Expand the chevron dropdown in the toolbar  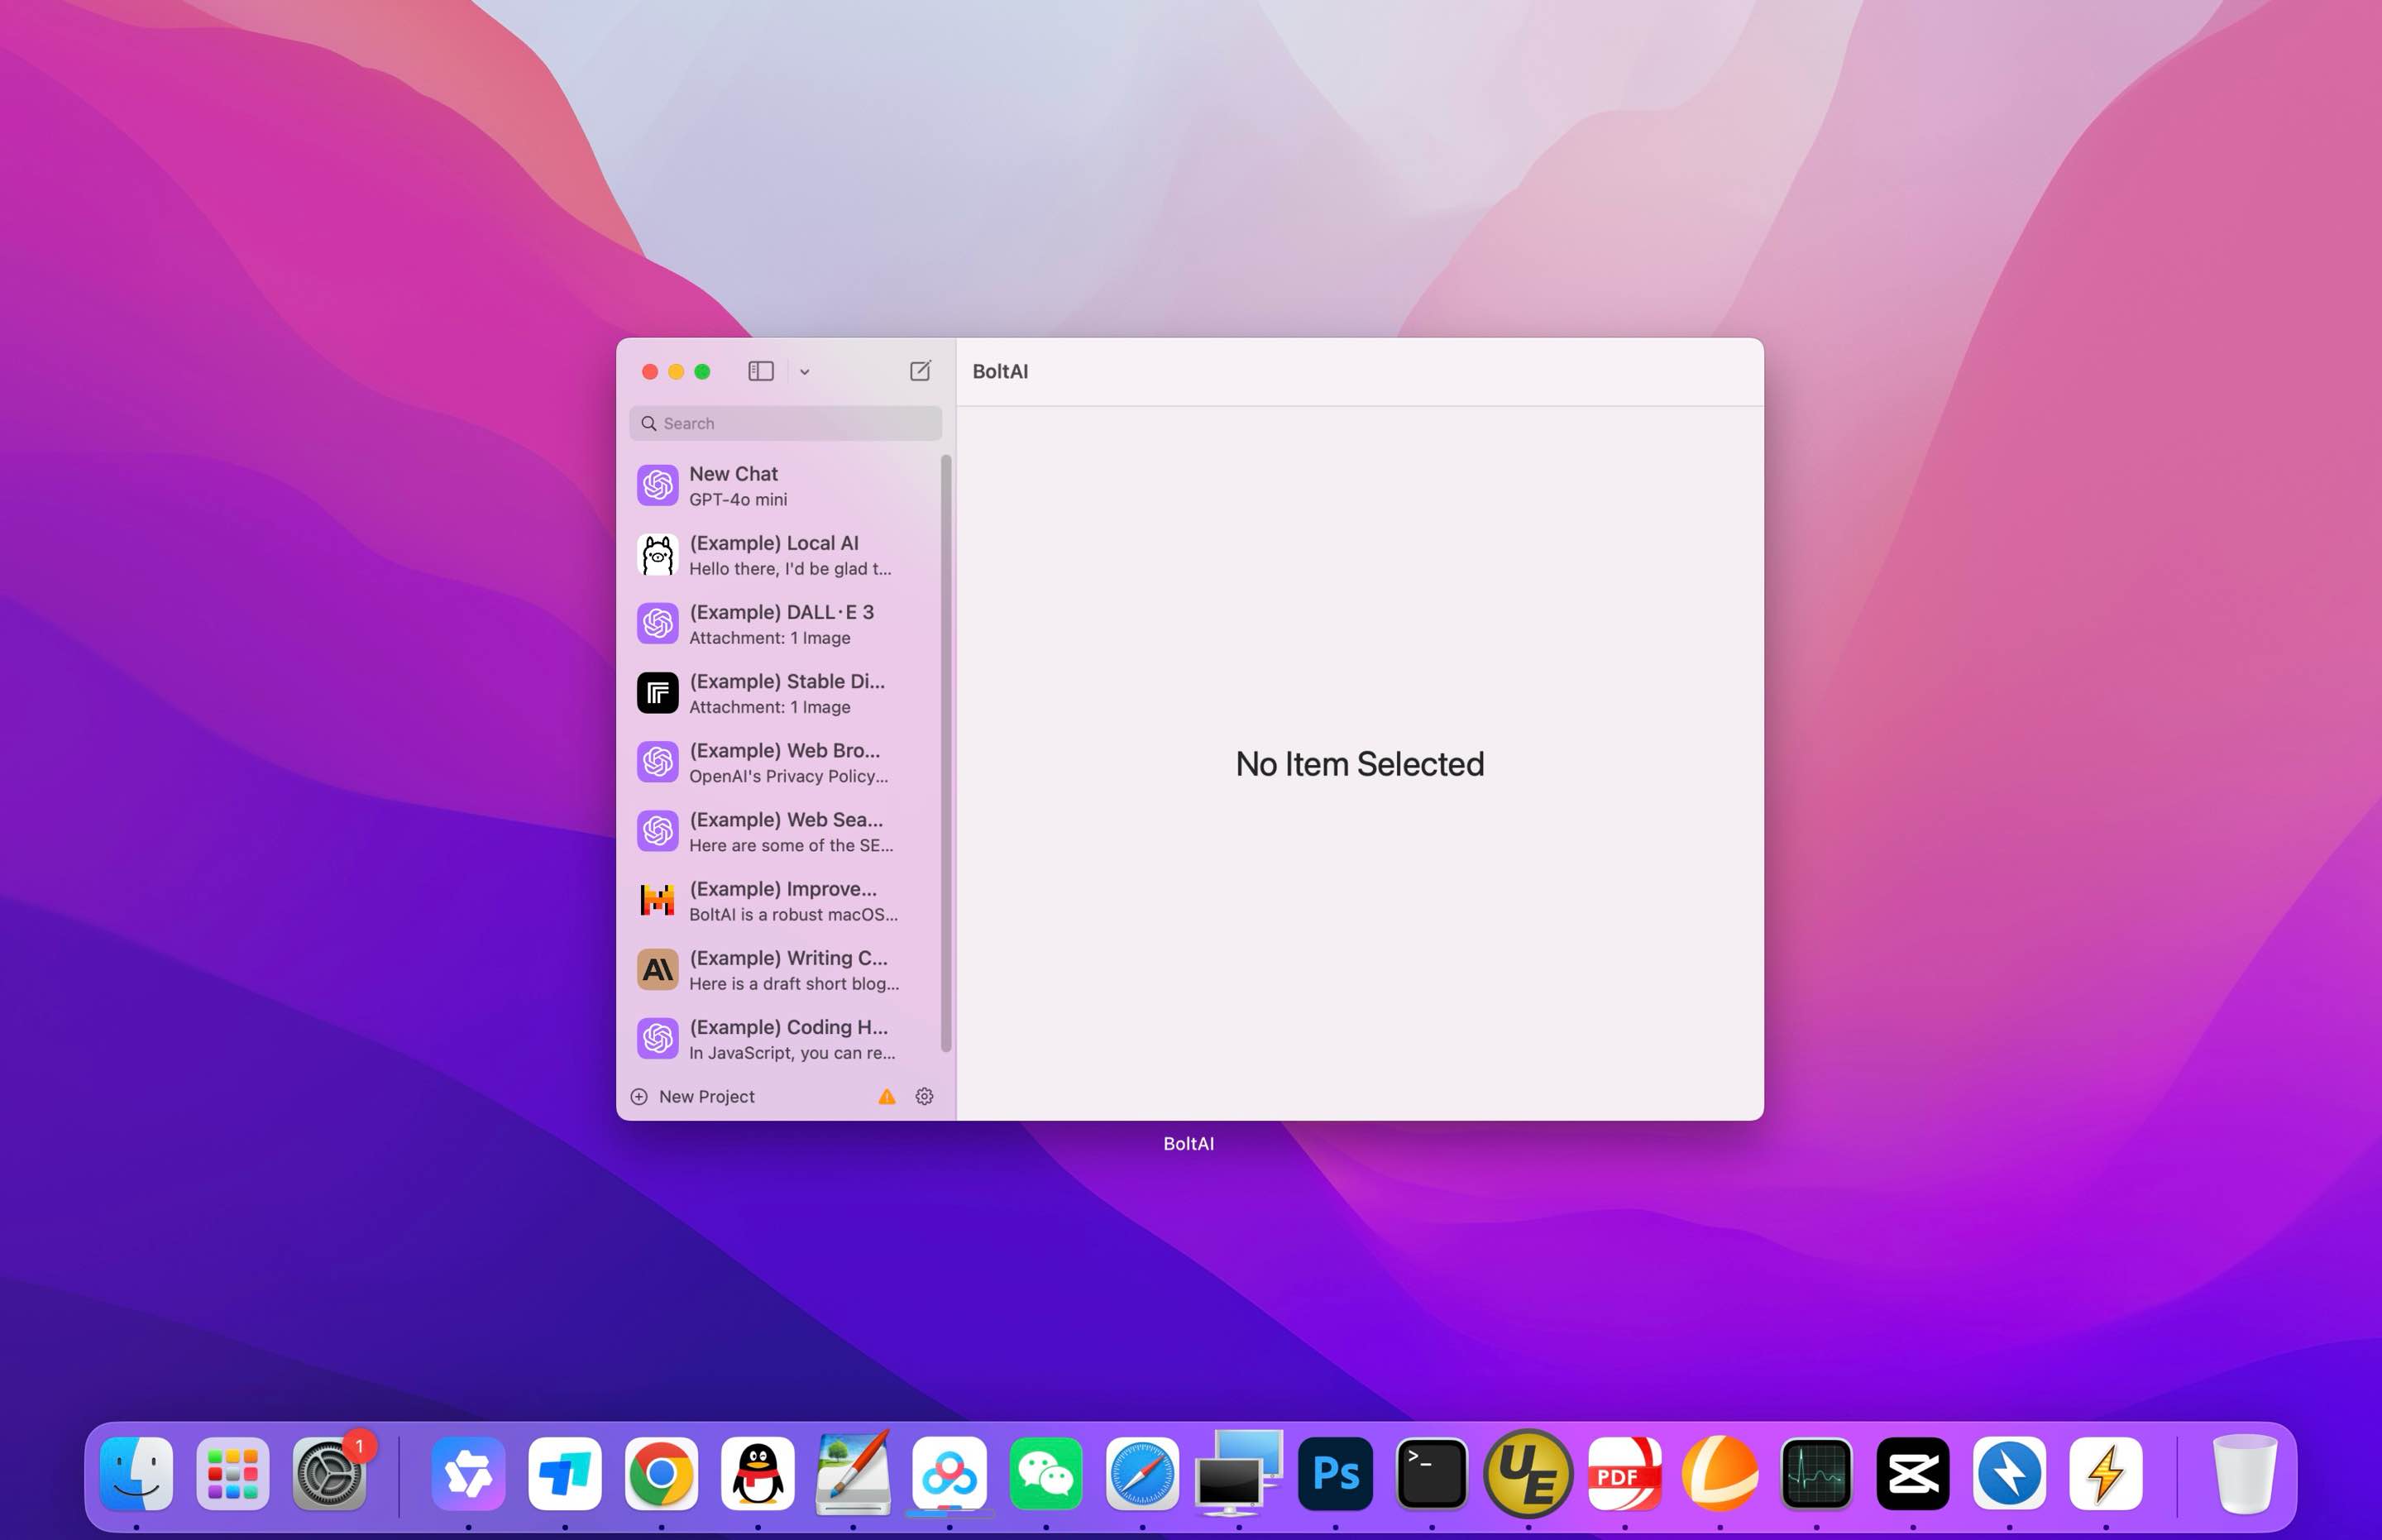pyautogui.click(x=805, y=371)
